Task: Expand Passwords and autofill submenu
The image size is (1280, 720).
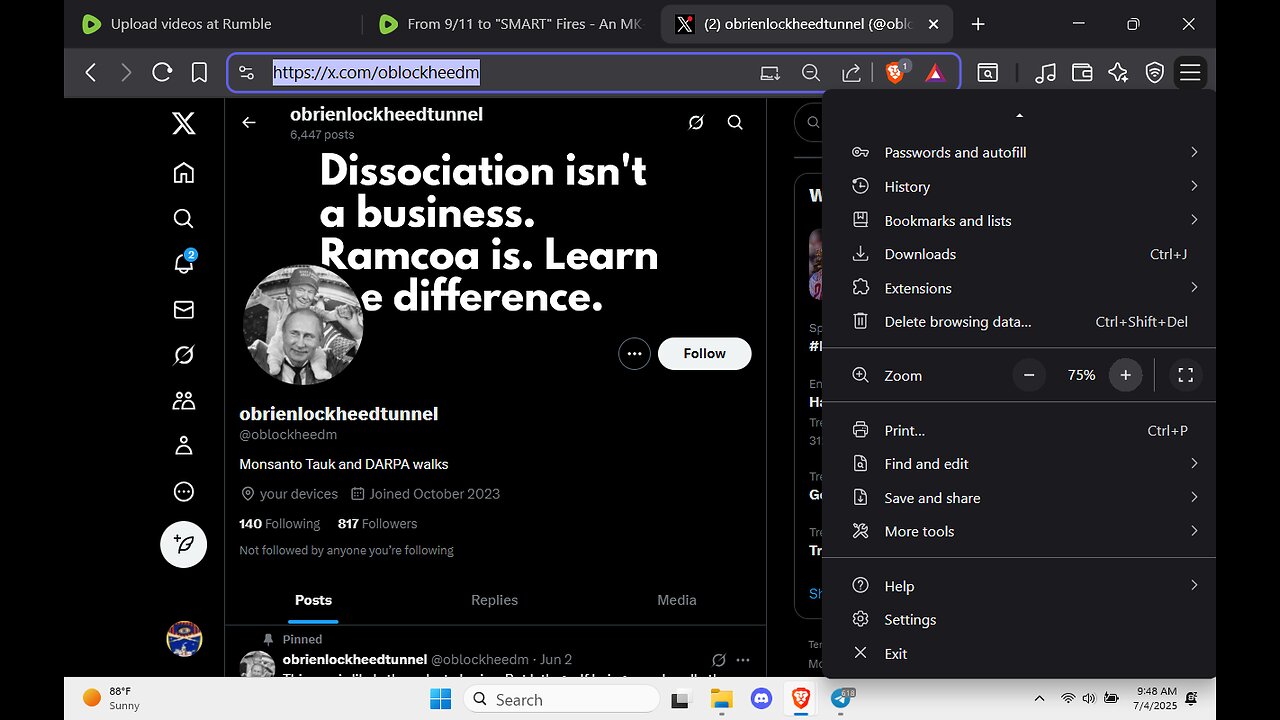Action: pyautogui.click(x=1019, y=152)
